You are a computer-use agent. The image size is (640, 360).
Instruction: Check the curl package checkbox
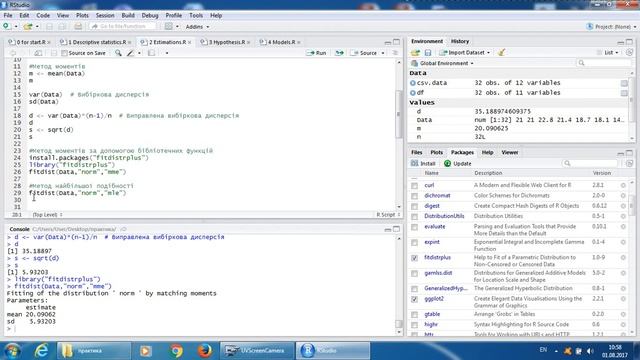415,186
